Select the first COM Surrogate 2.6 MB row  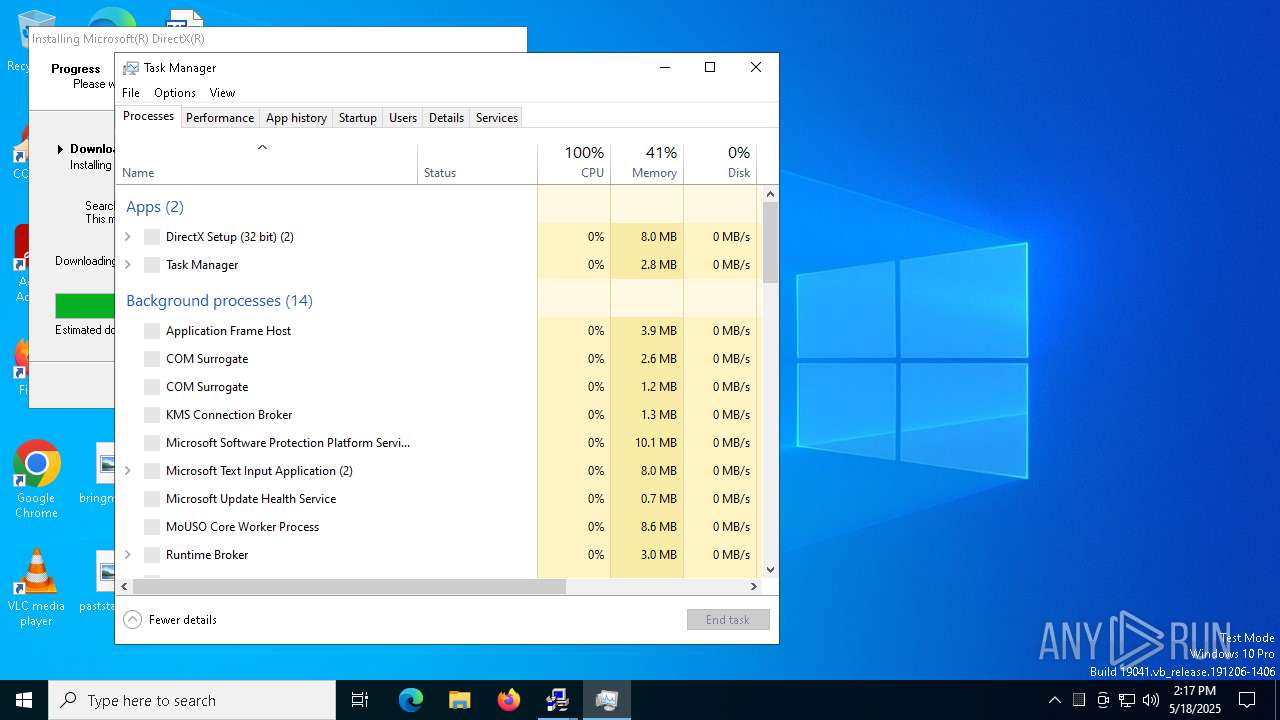437,359
